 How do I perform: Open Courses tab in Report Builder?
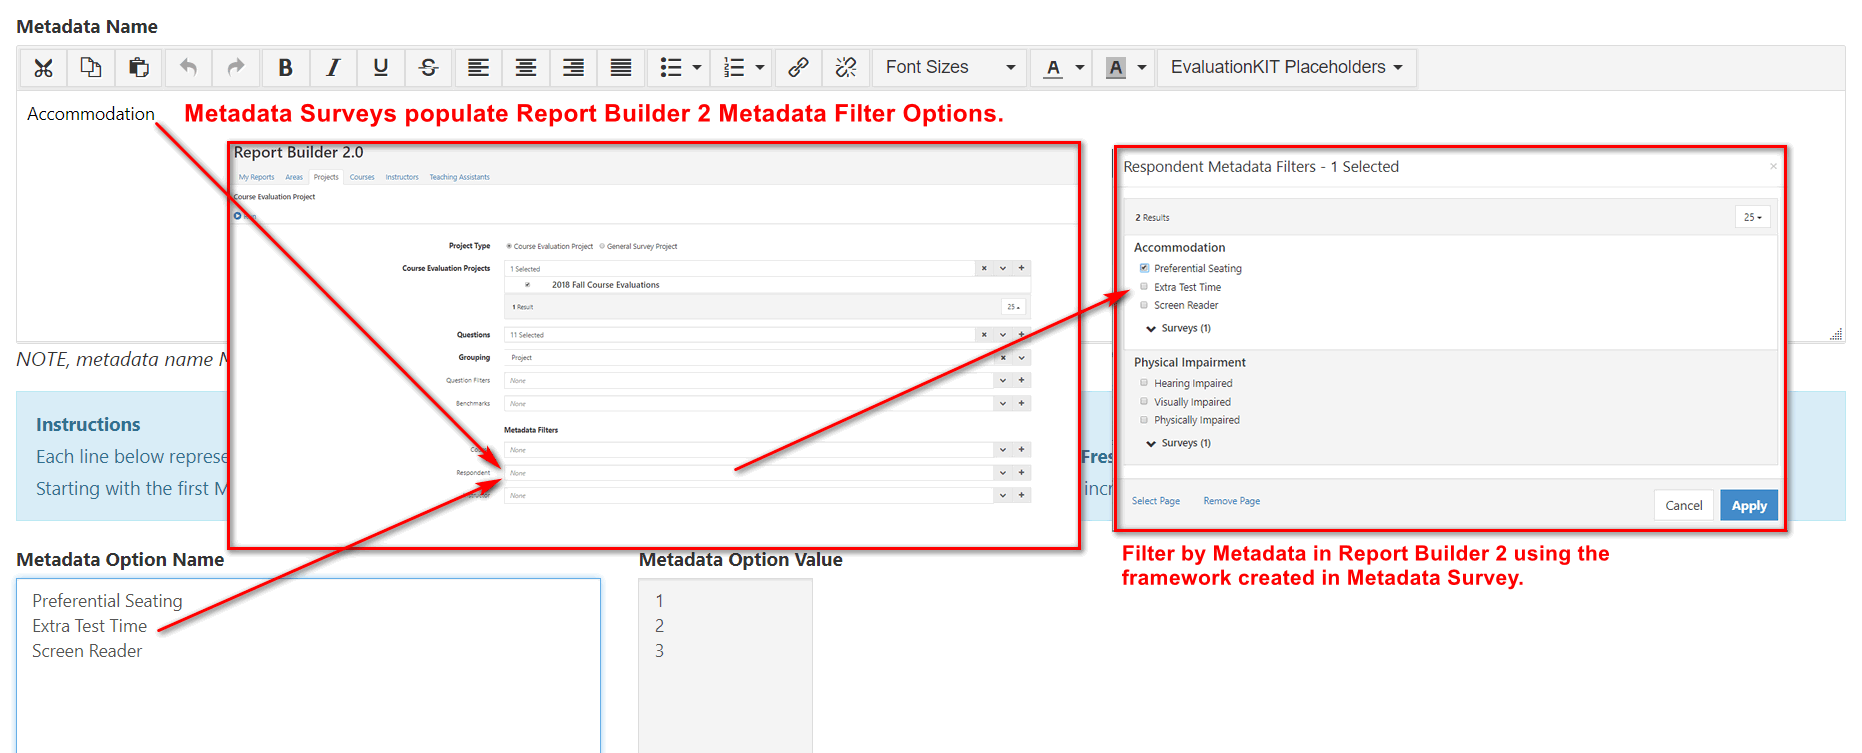pos(362,177)
